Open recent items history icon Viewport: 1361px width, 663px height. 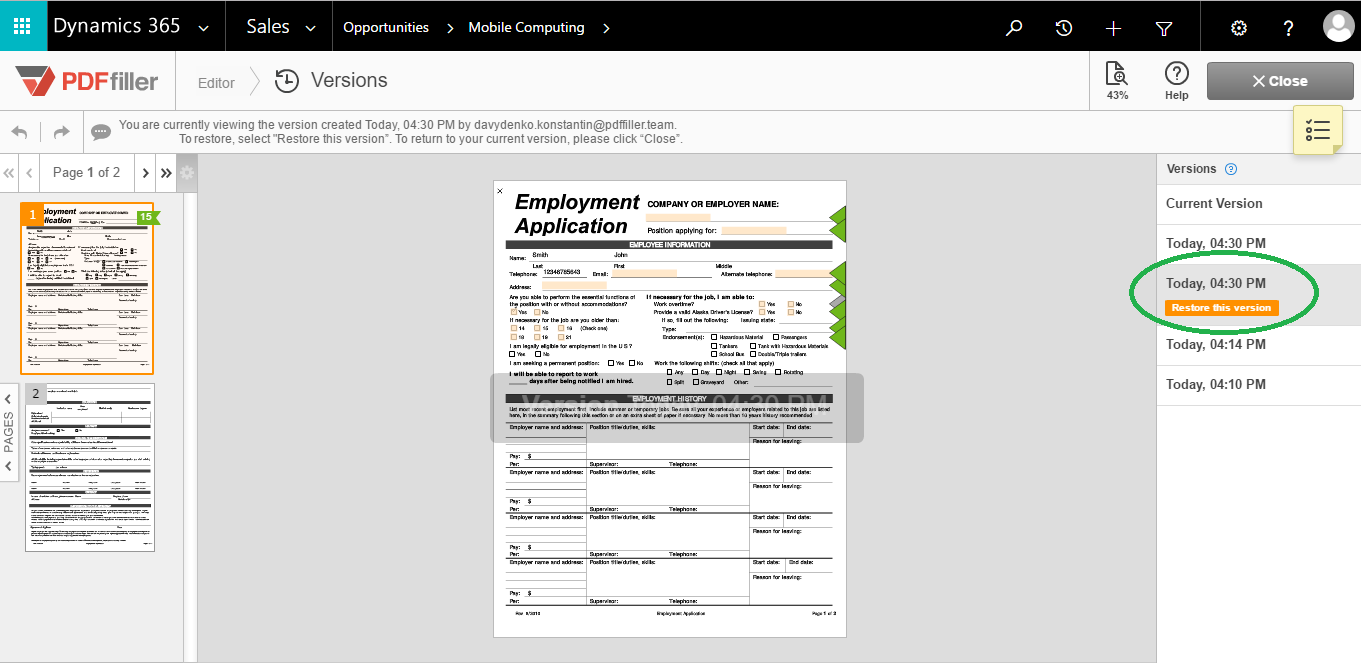[1064, 28]
